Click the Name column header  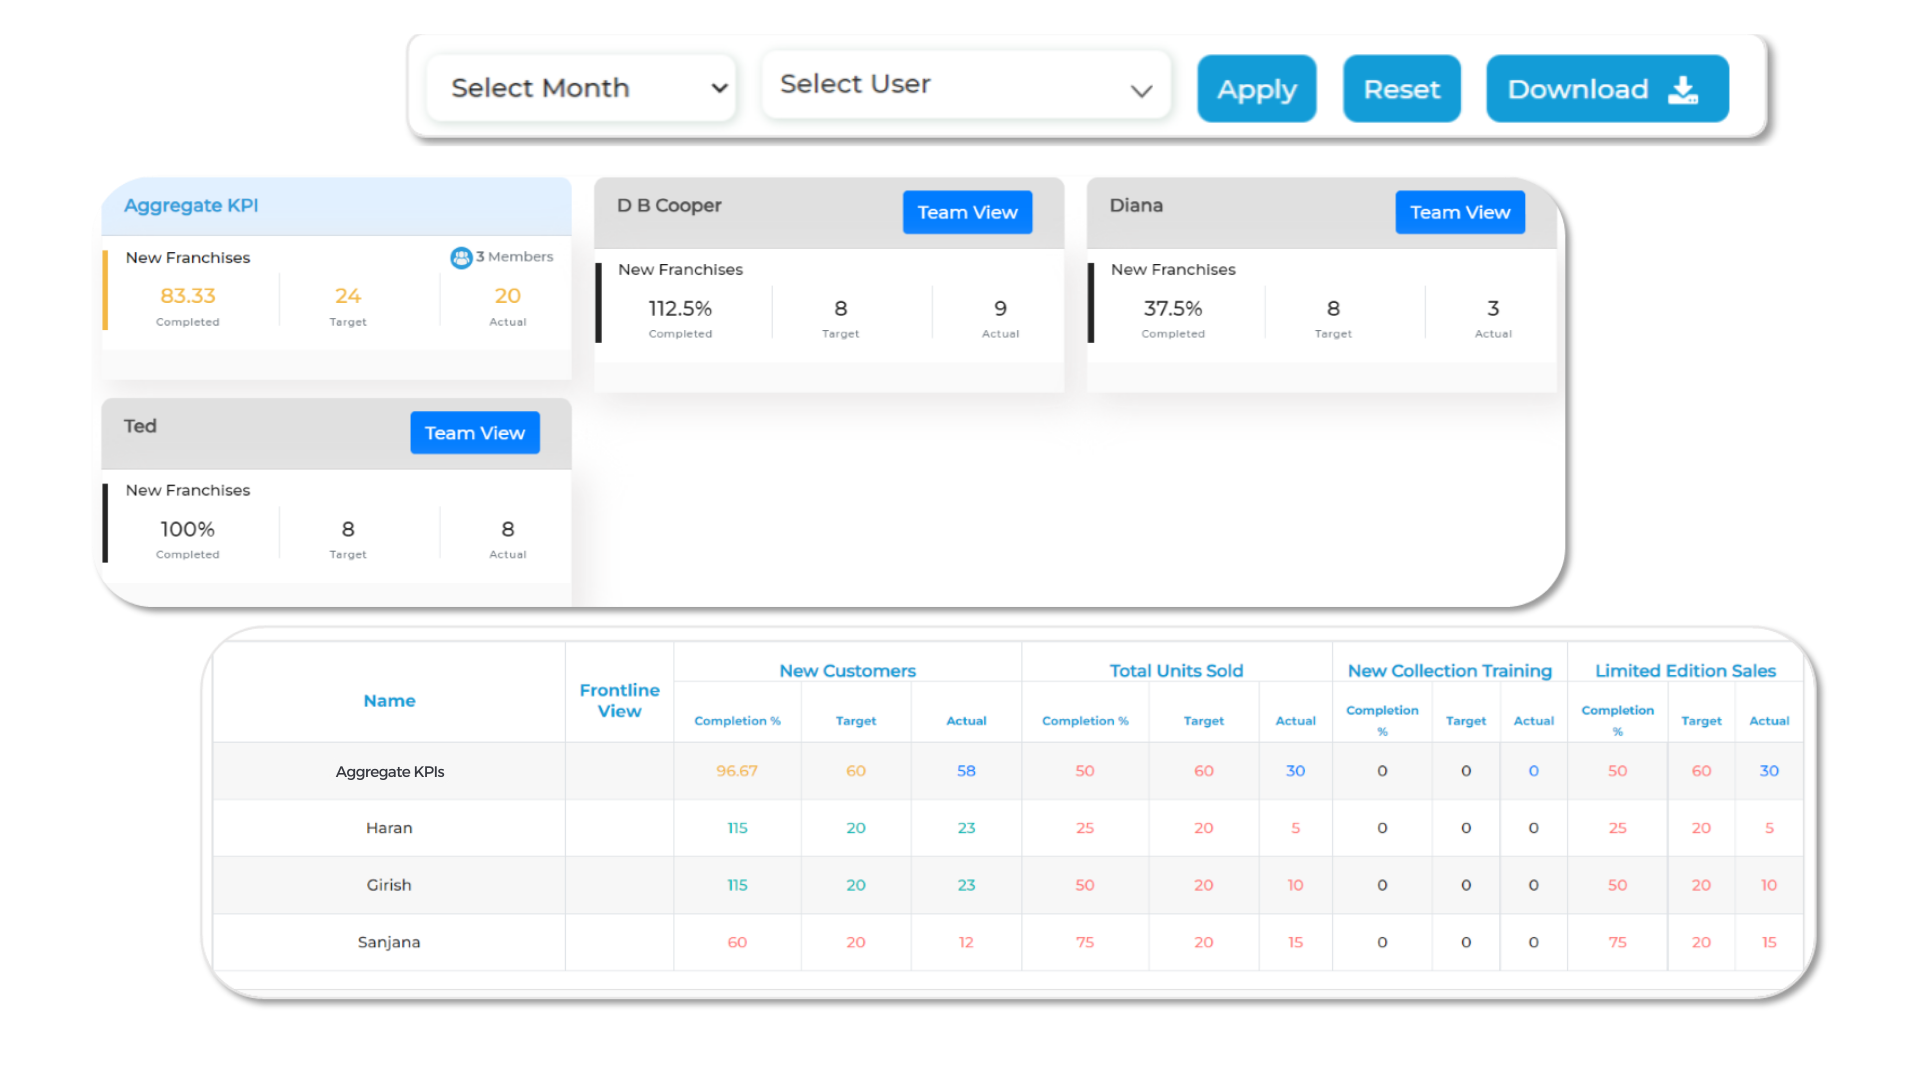coord(389,701)
